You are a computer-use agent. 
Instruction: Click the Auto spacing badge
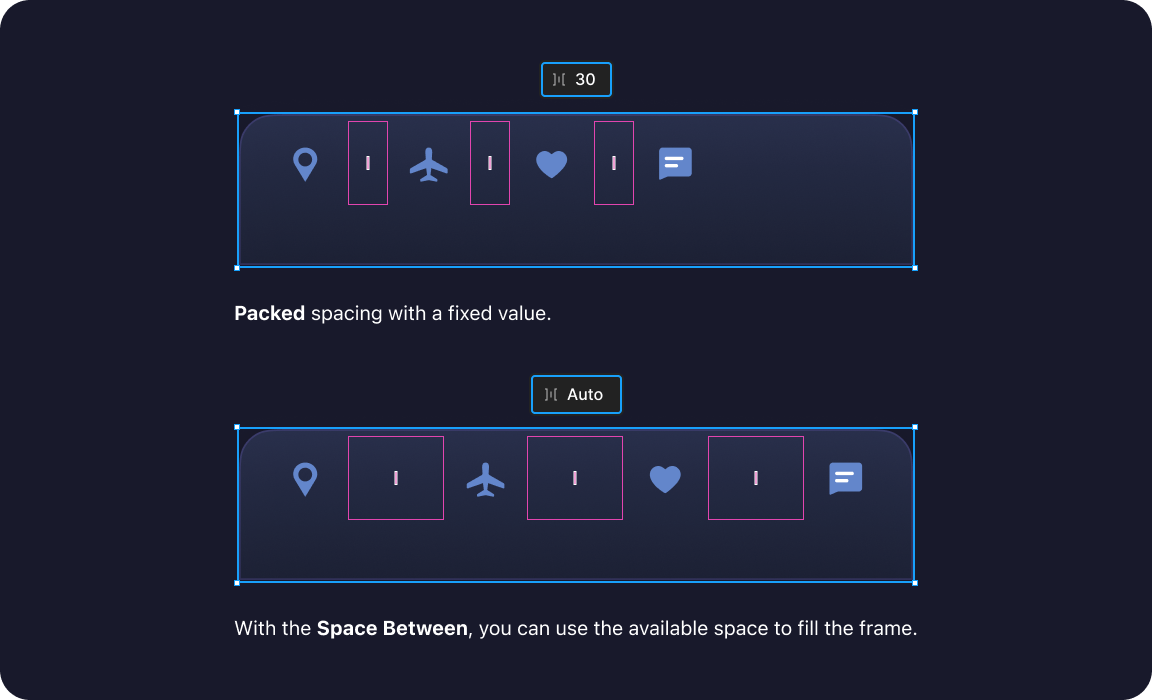coord(576,394)
